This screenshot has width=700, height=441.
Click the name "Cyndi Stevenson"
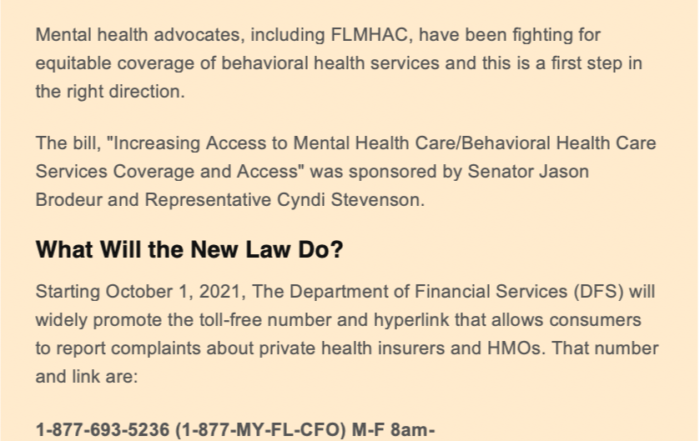pyautogui.click(x=350, y=200)
